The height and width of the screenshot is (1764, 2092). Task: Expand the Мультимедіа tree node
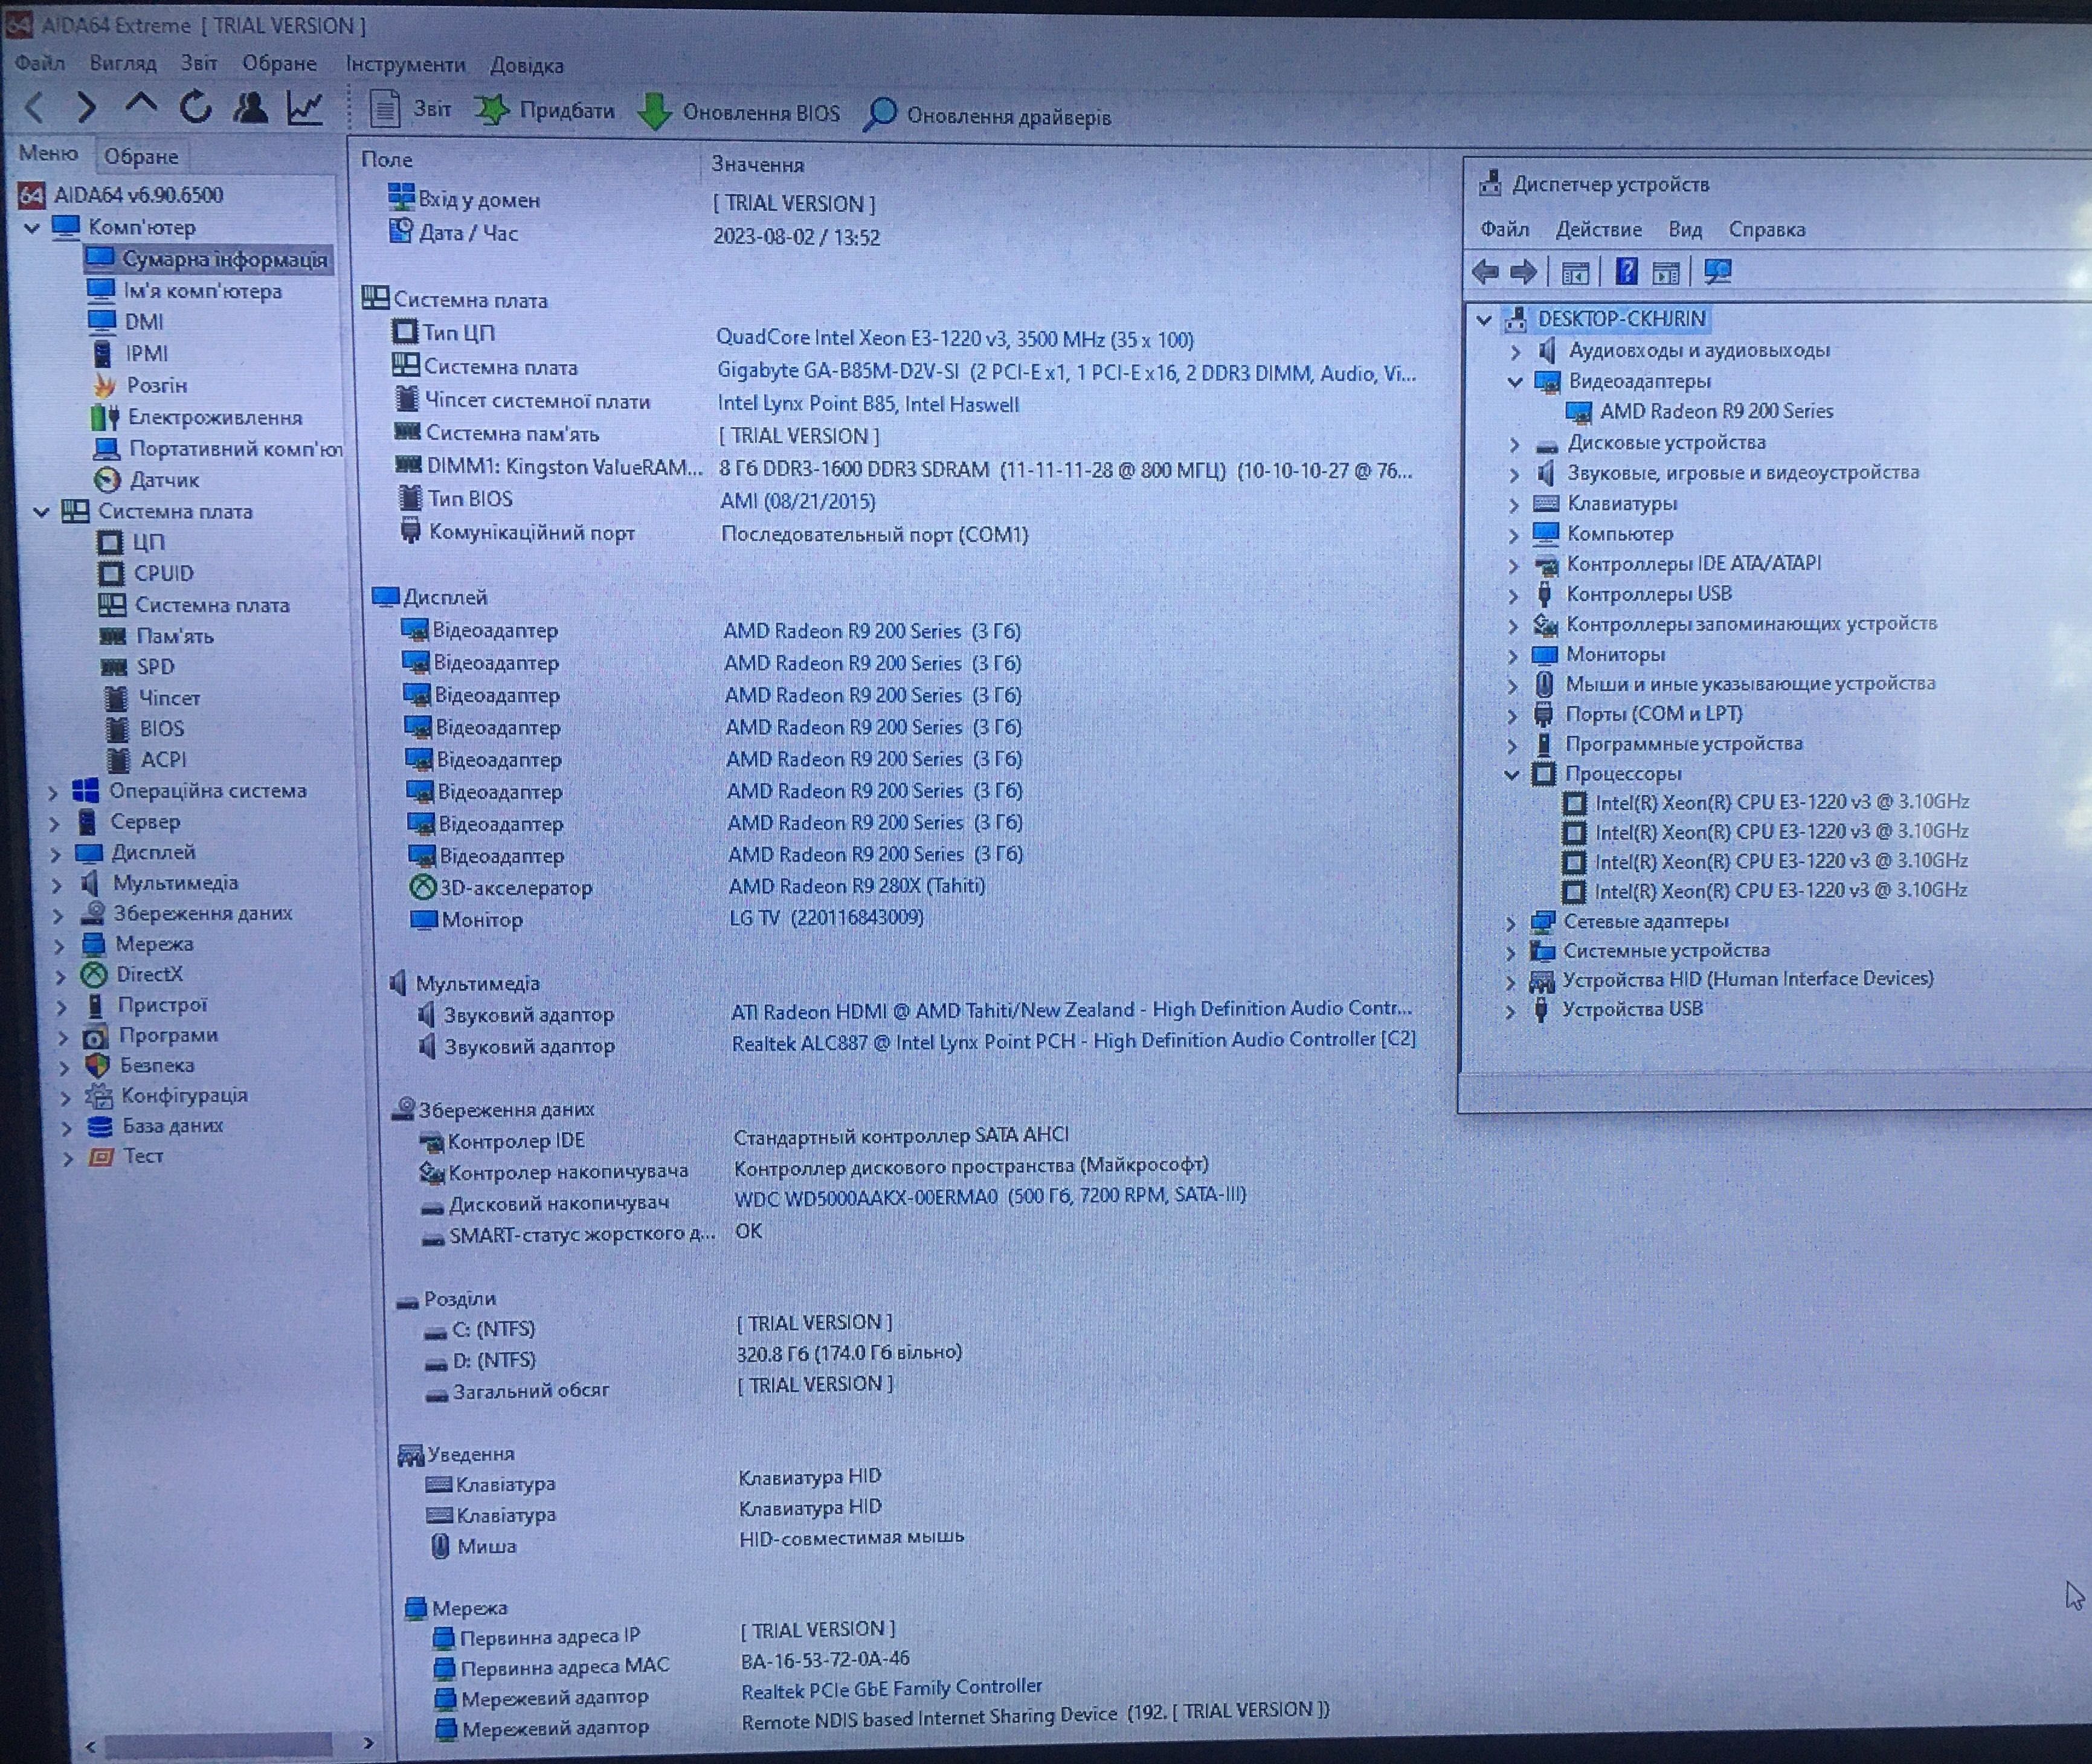click(57, 884)
